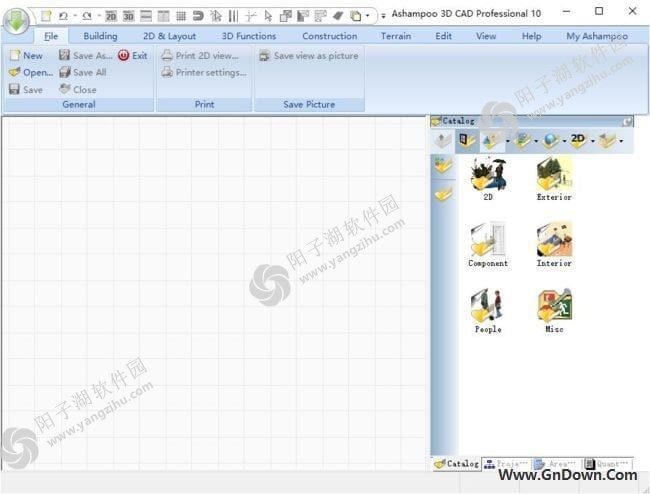The height and width of the screenshot is (494, 650).
Task: Open the Terrain ribbon tab
Action: 396,36
